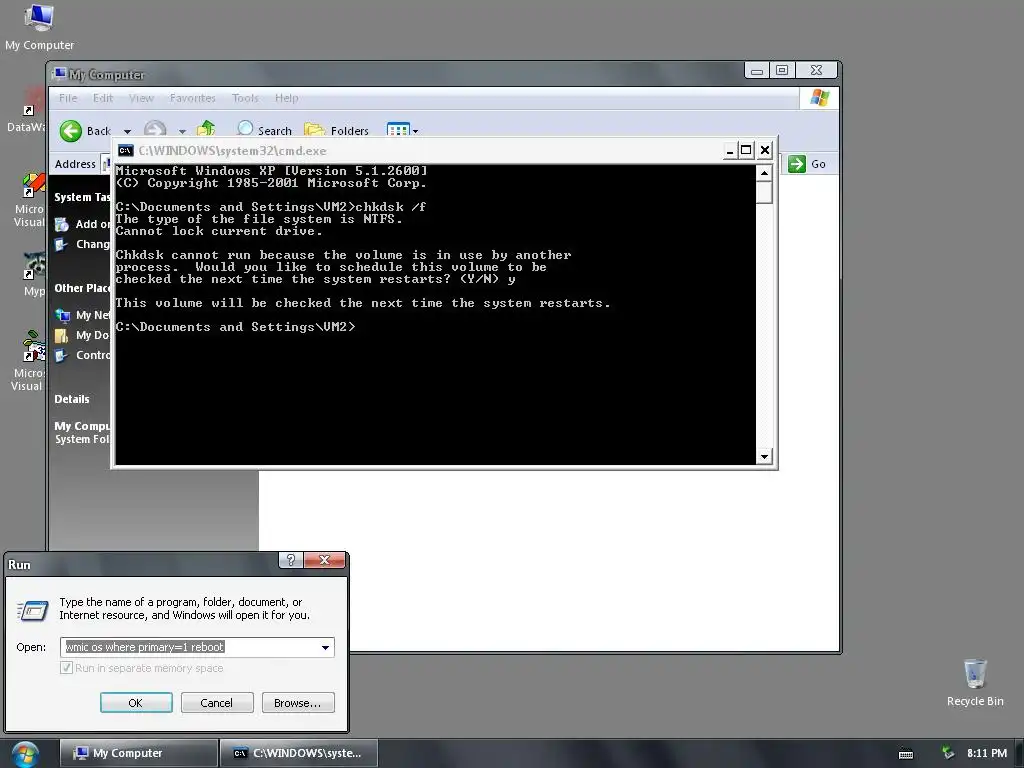Screen dimensions: 1024x768
Task: Open the Help menu in My Computer
Action: click(286, 98)
